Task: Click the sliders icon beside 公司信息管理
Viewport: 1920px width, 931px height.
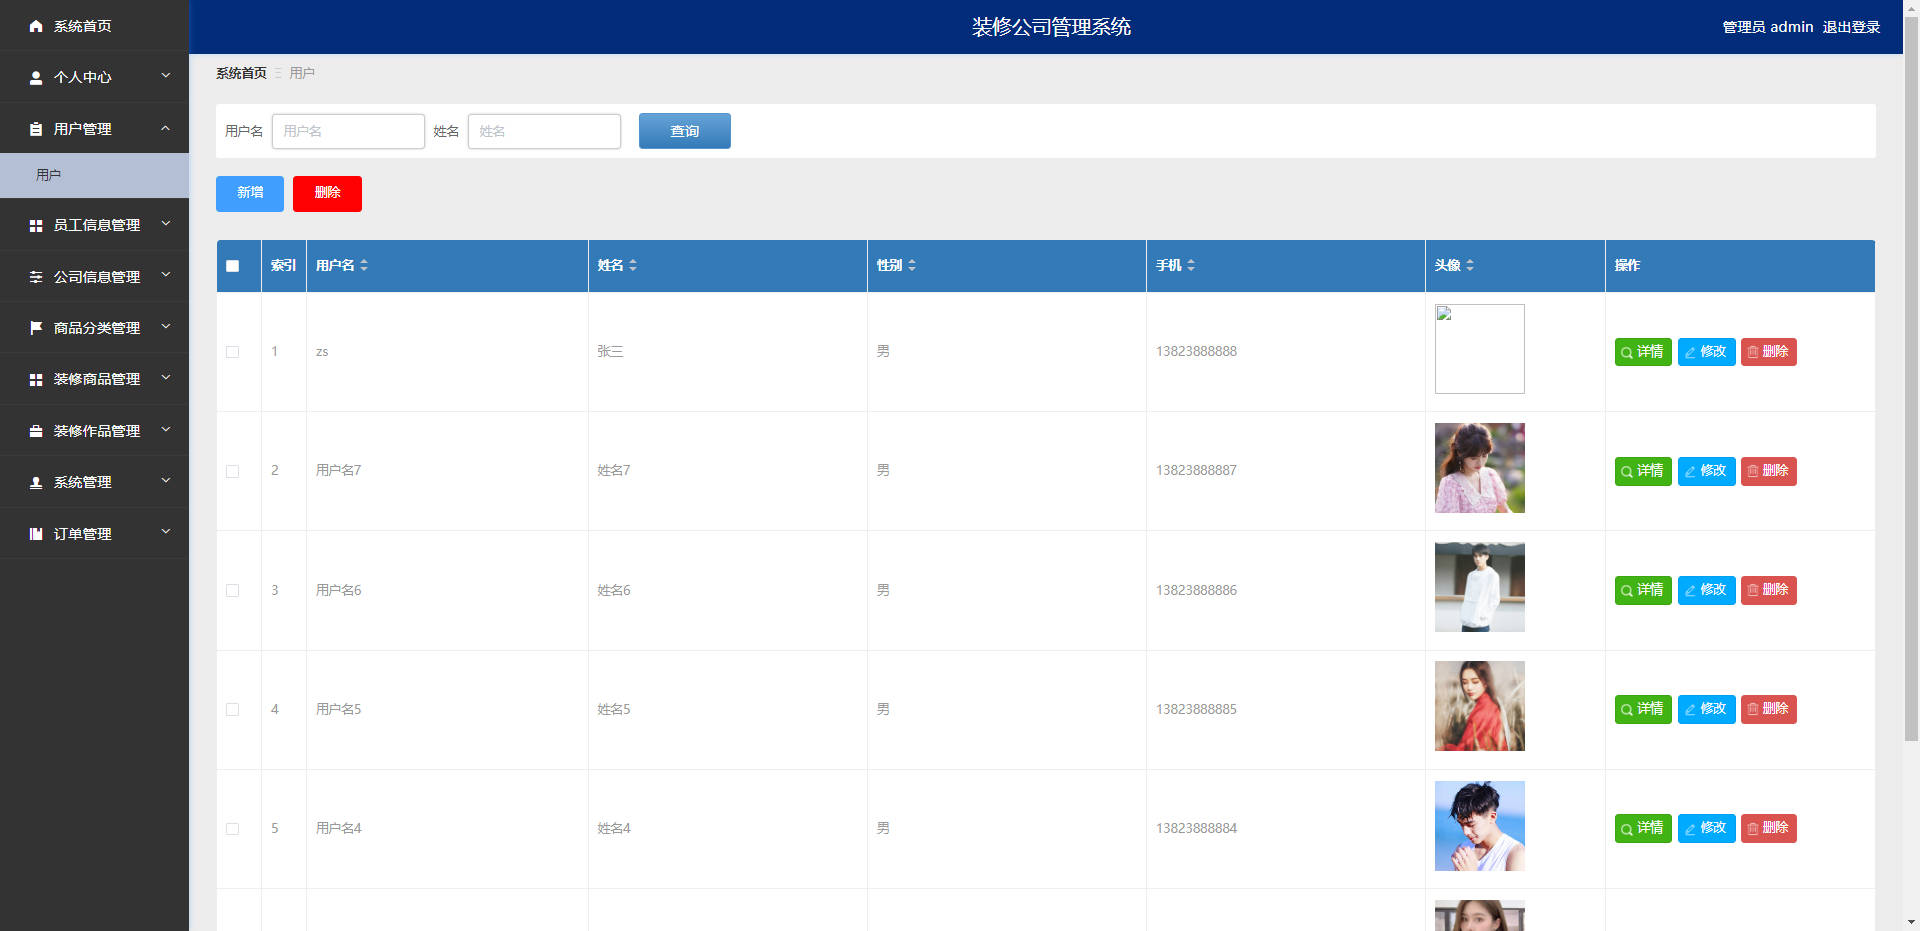Action: click(x=36, y=277)
